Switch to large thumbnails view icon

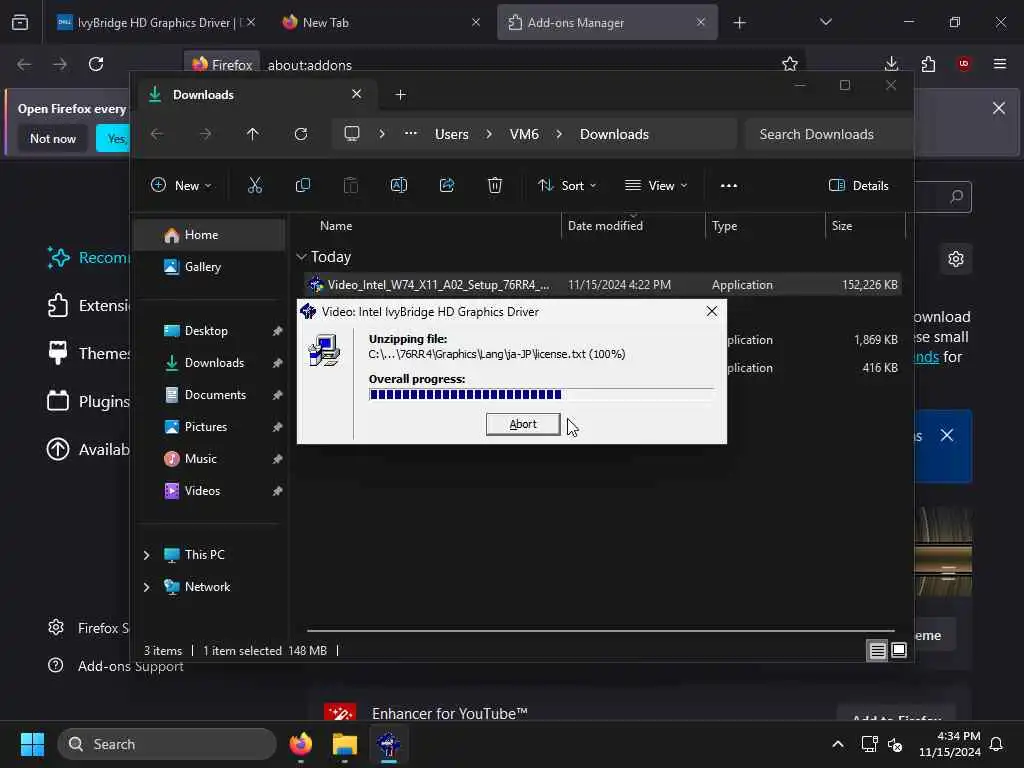(x=899, y=650)
